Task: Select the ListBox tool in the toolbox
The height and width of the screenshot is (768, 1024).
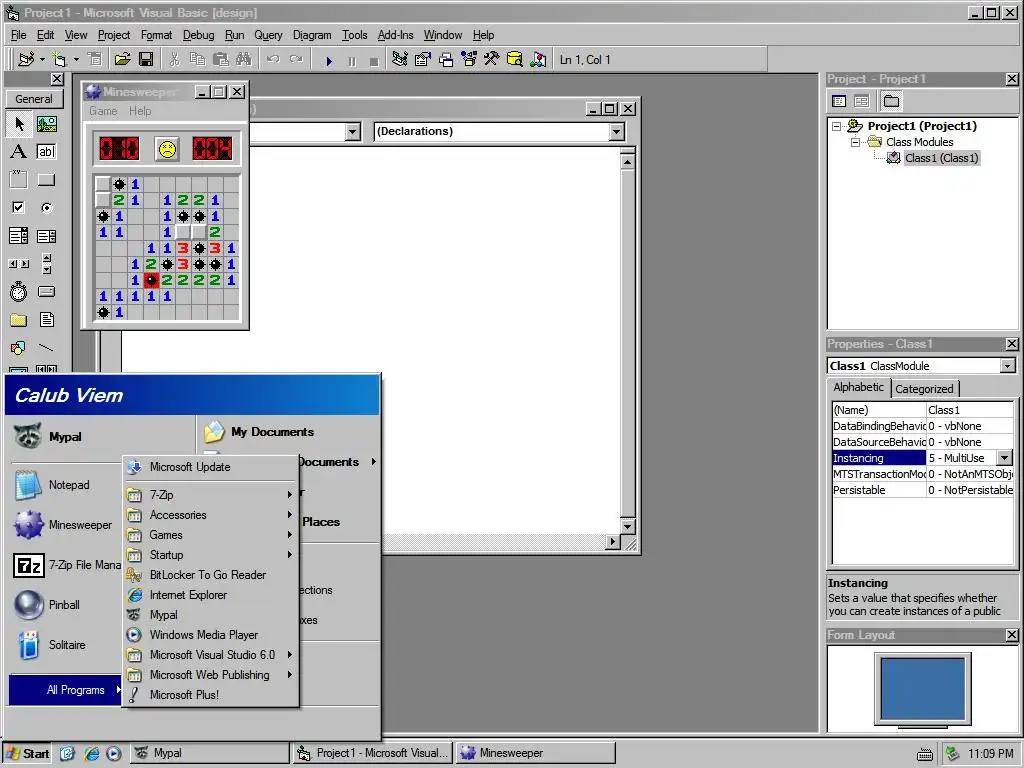Action: coord(46,236)
